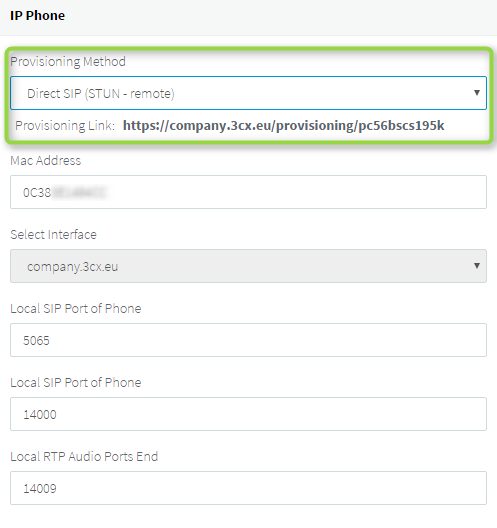Click the Select Interface label
This screenshot has height=528, width=497.
53,235
